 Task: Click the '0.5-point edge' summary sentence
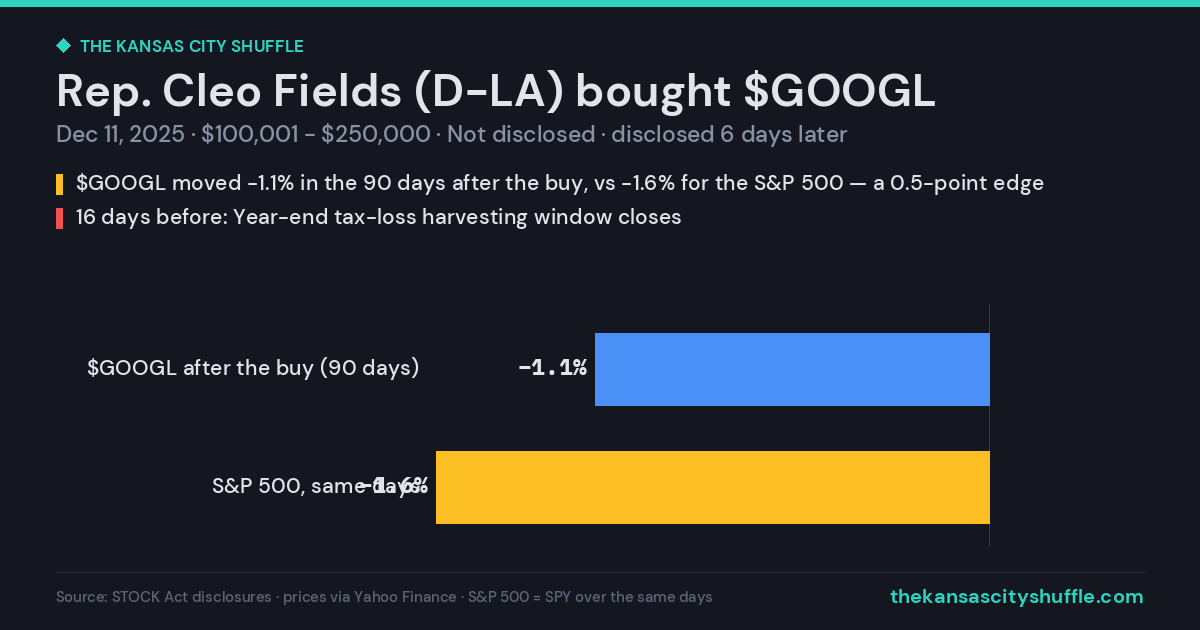(560, 184)
